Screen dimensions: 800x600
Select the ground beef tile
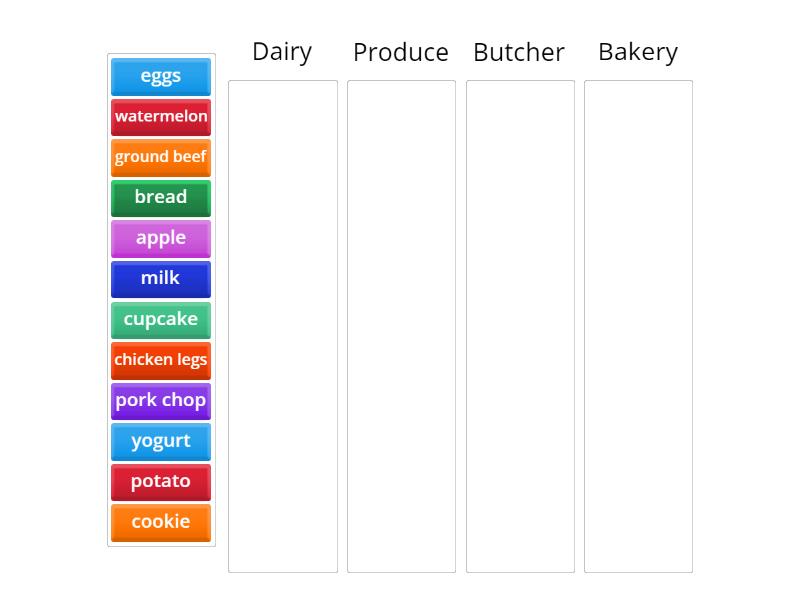(x=160, y=157)
